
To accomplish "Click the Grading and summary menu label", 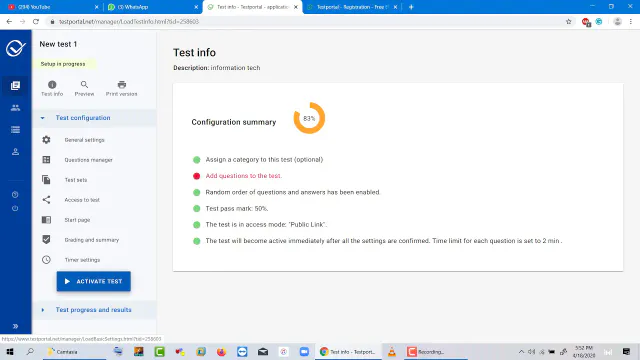I will pyautogui.click(x=92, y=240).
